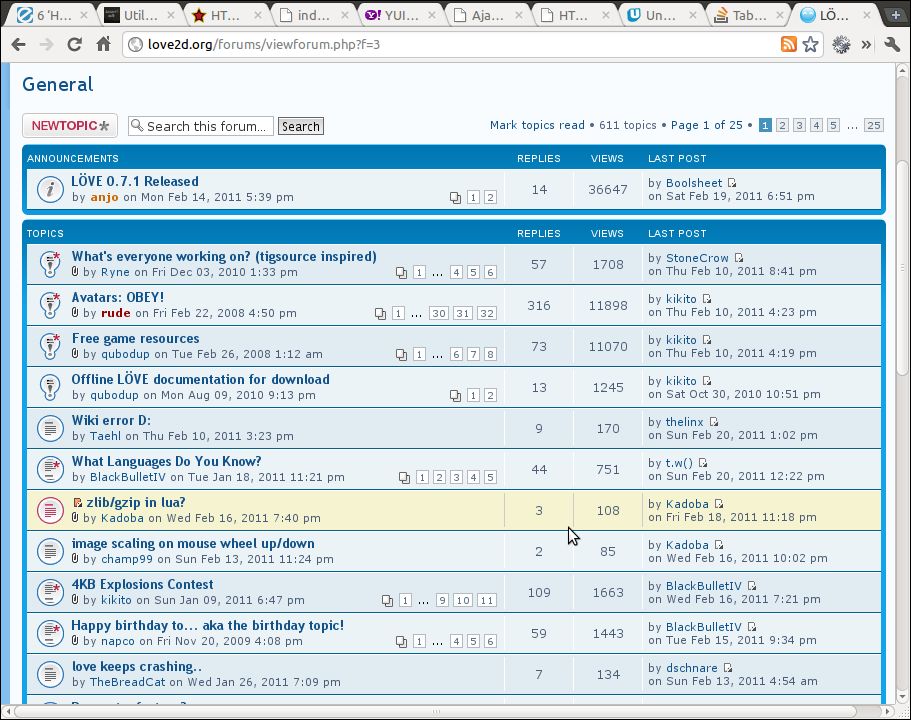Click the red topic icon for zlib/gzip
The image size is (911, 720).
(x=50, y=510)
